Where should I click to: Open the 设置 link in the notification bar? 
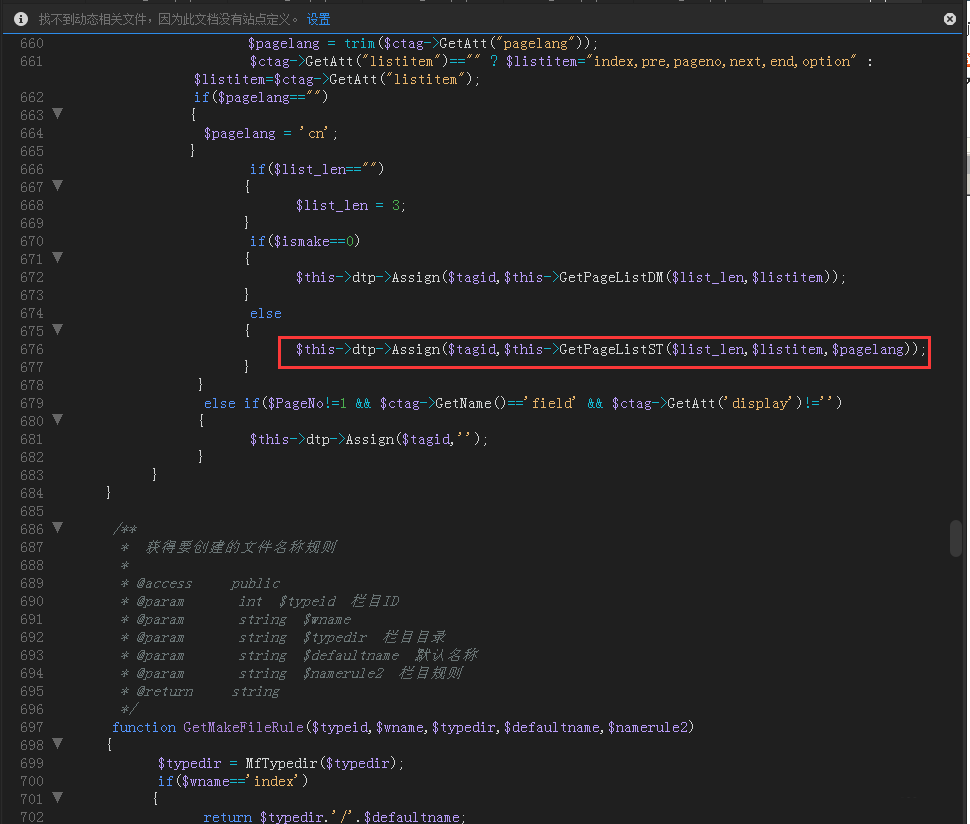click(318, 20)
